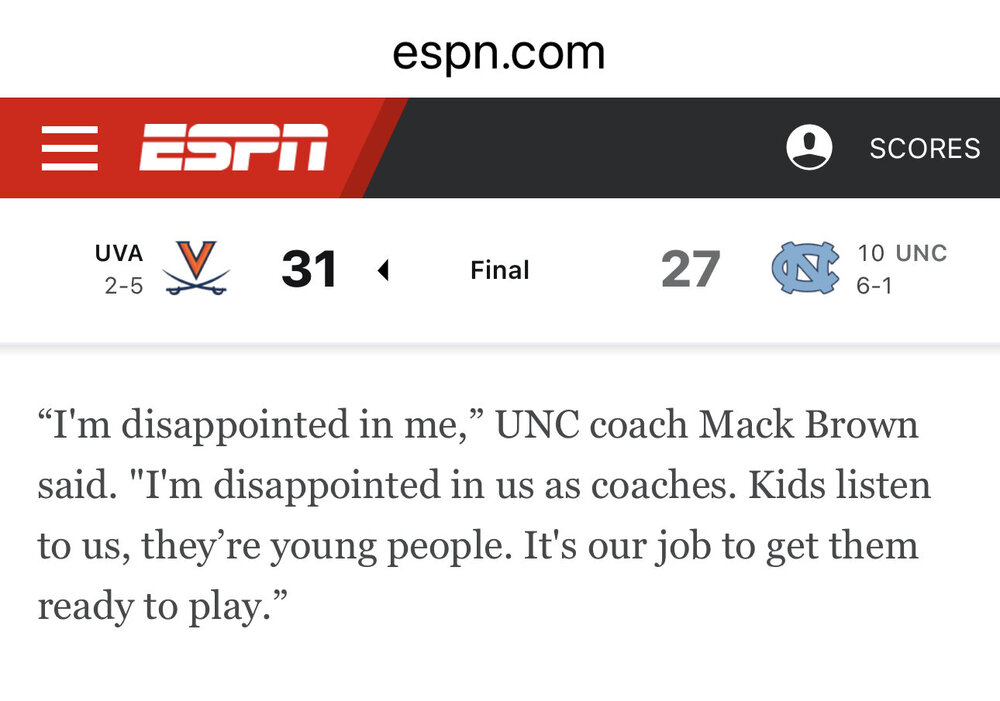Select the UNC team name

click(921, 254)
